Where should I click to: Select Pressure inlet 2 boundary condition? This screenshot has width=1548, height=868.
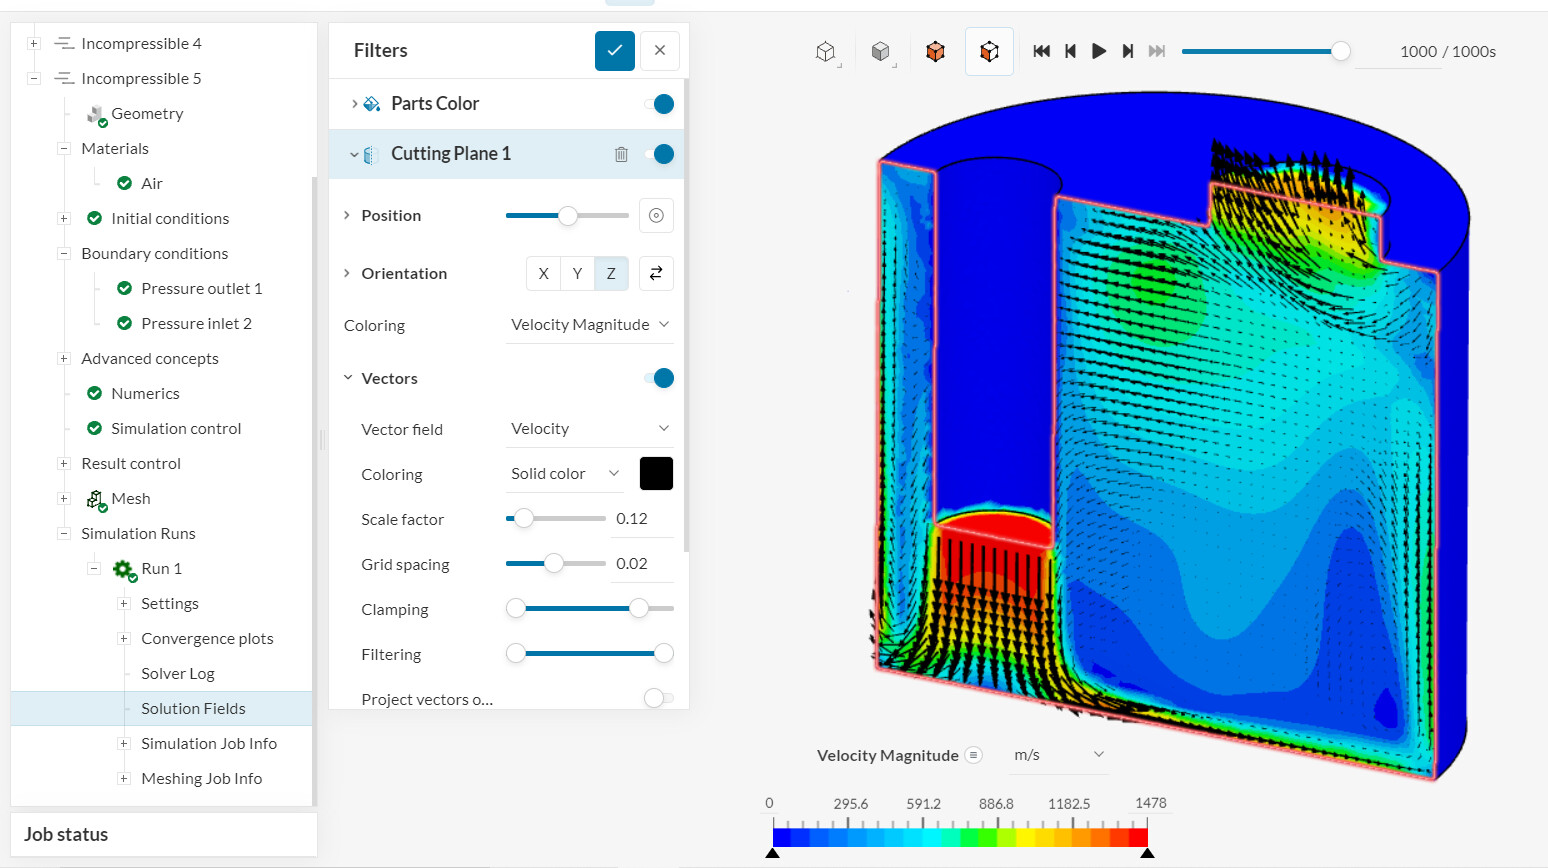click(x=196, y=323)
